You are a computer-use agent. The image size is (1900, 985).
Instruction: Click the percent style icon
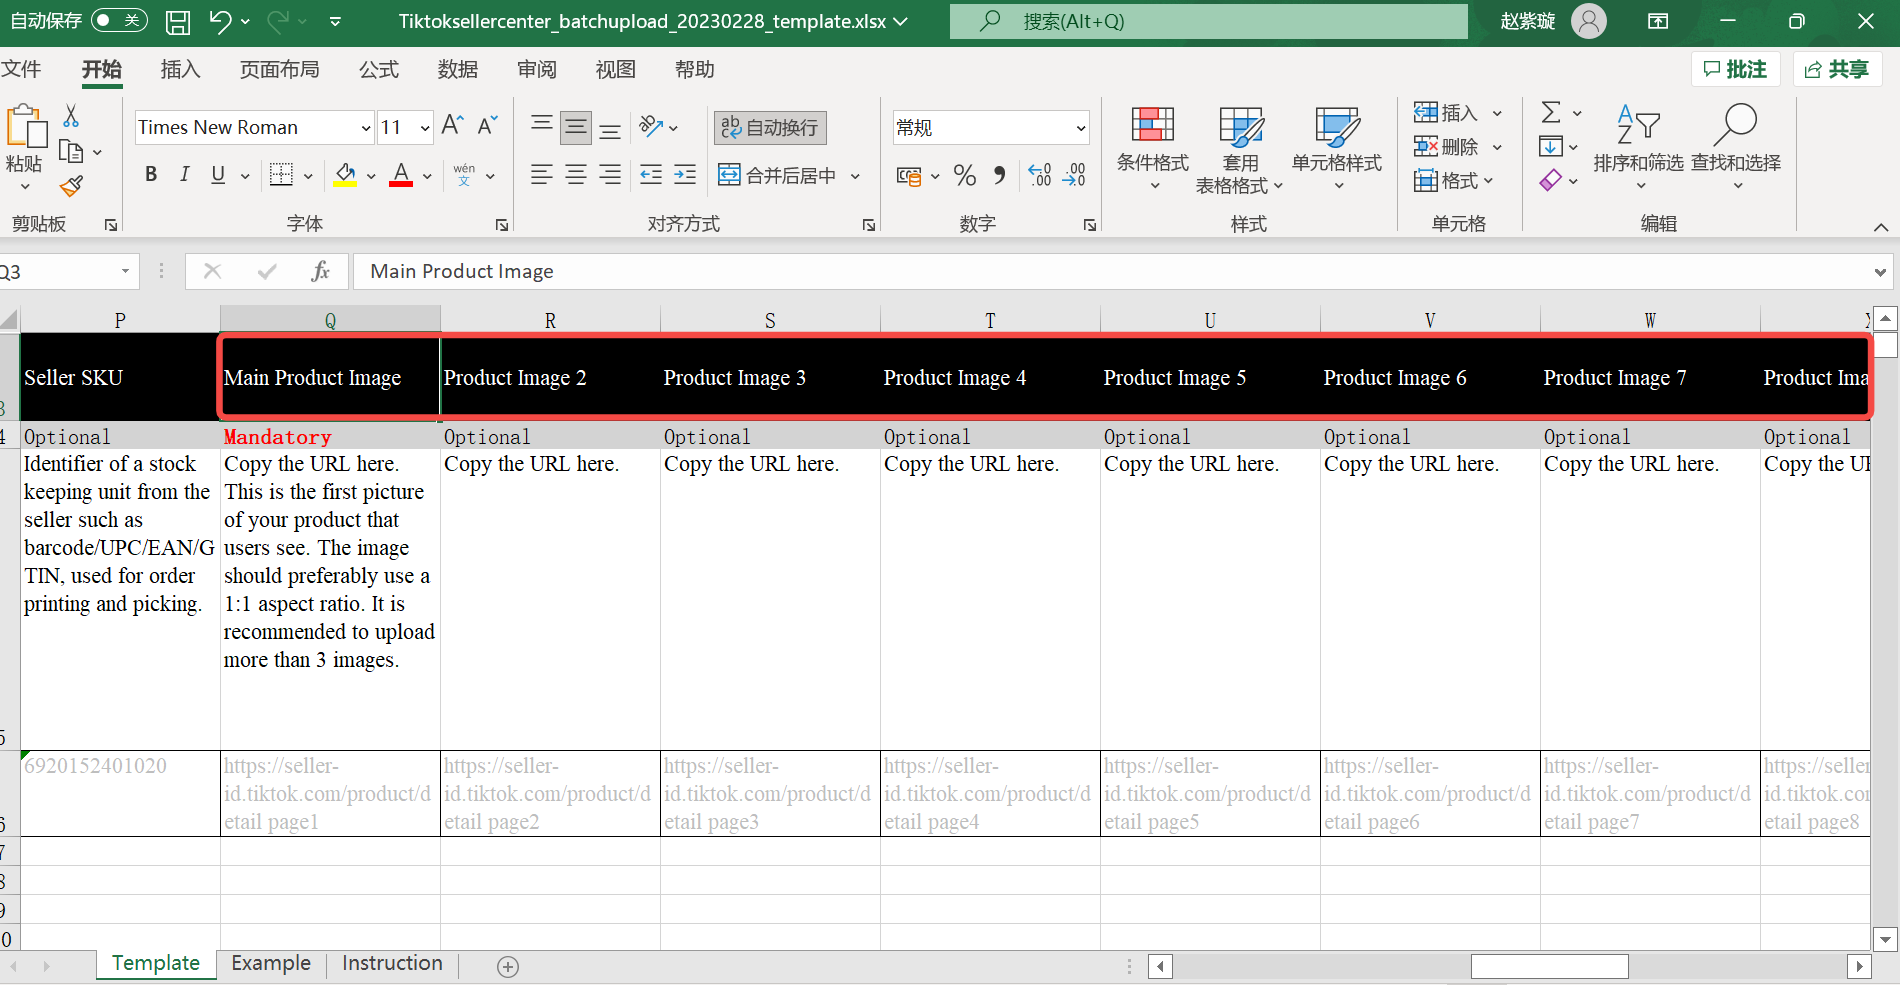[964, 176]
